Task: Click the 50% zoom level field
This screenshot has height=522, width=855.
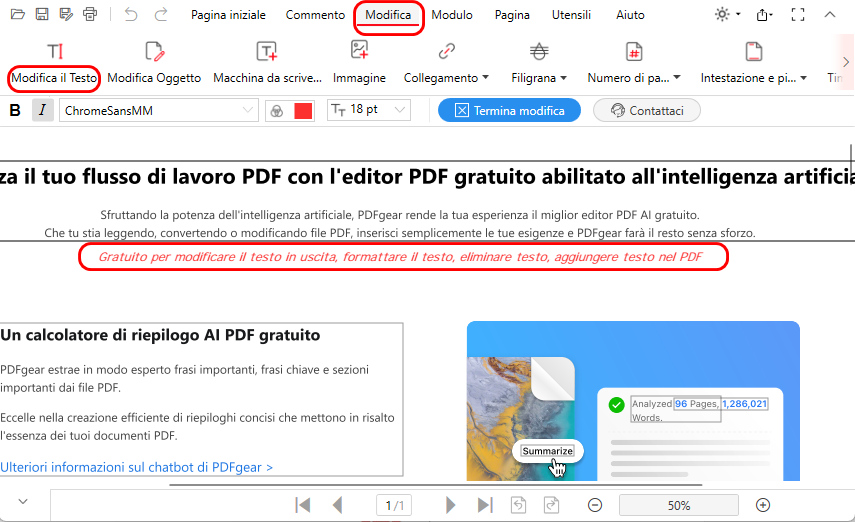Action: [x=679, y=505]
